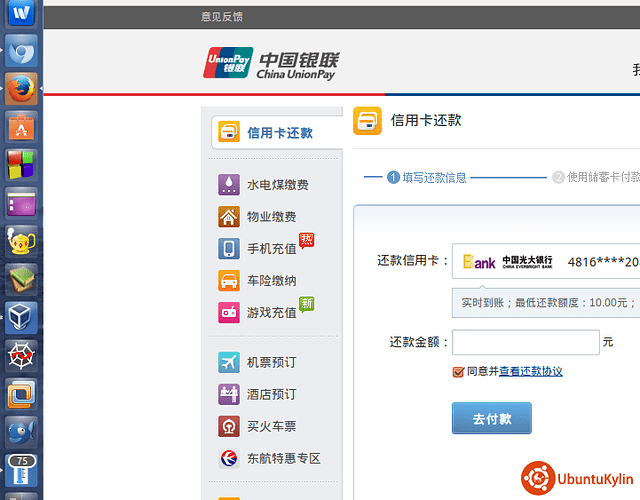Click the car icon for 车险缴纳
640x500 pixels.
tap(229, 280)
